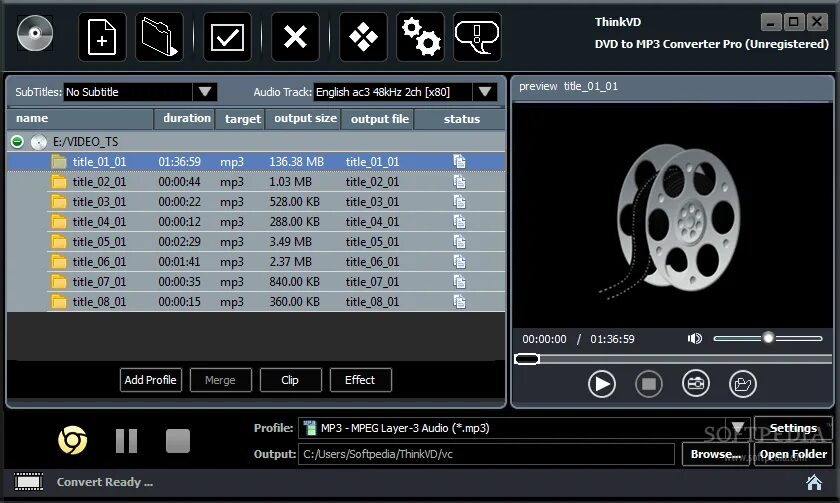The height and width of the screenshot is (503, 840).
Task: Pause the conversion
Action: (126, 441)
